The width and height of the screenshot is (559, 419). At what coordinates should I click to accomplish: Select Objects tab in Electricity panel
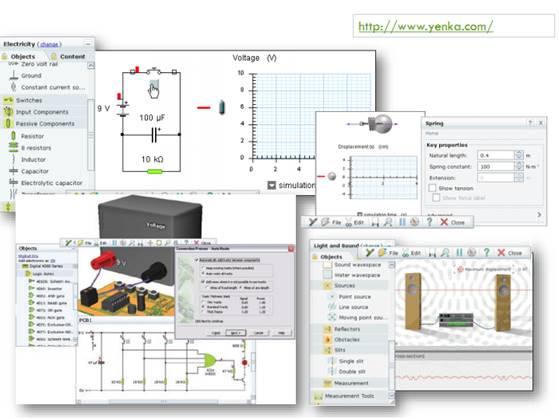[23, 56]
